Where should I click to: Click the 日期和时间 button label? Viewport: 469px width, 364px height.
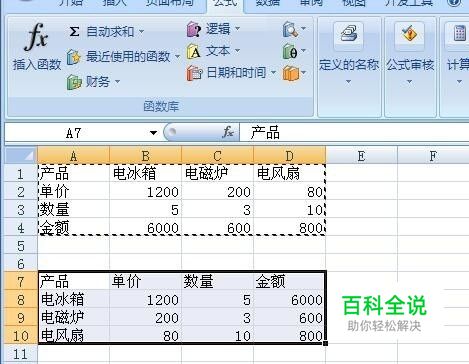236,72
